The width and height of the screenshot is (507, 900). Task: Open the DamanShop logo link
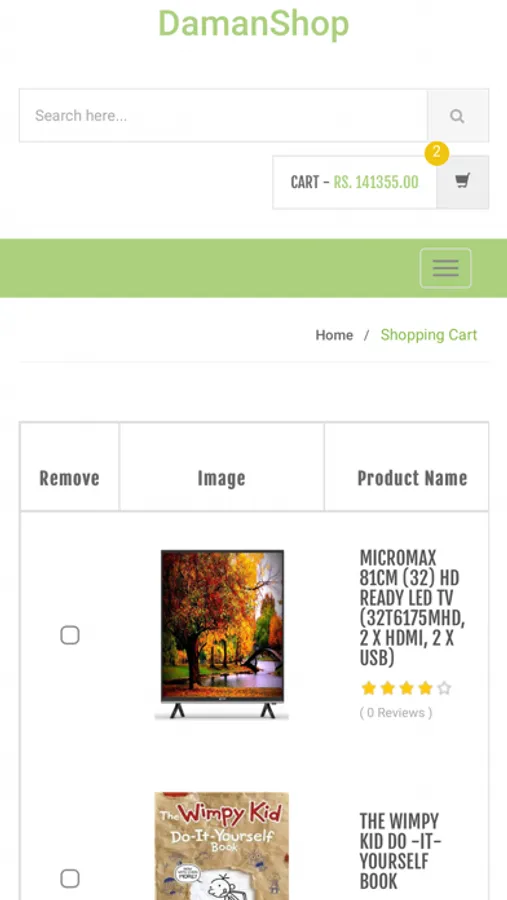tap(253, 24)
